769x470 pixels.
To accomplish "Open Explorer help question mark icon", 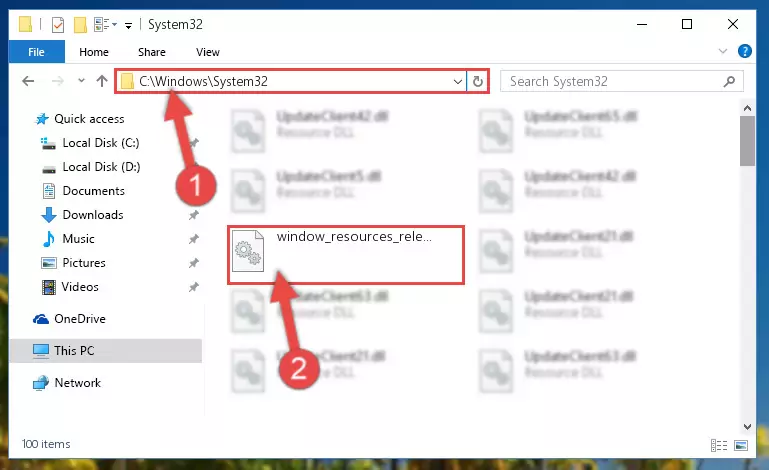I will pyautogui.click(x=744, y=51).
